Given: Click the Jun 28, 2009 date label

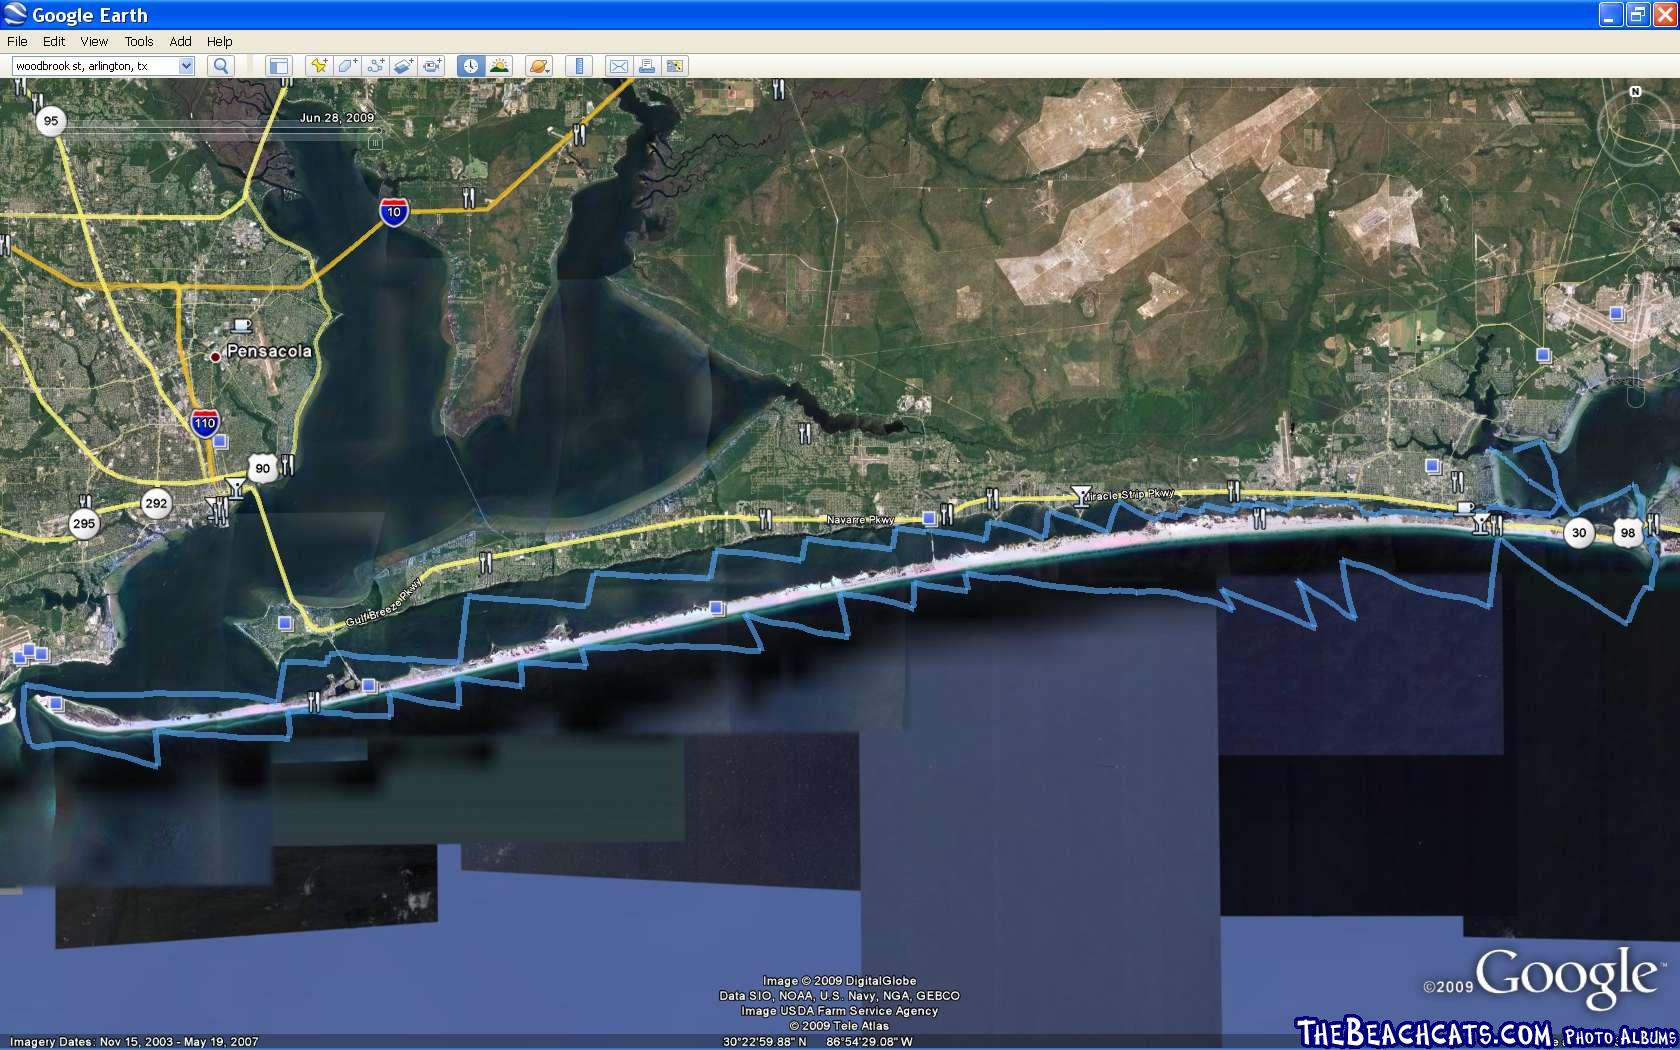Looking at the screenshot, I should click(x=337, y=117).
